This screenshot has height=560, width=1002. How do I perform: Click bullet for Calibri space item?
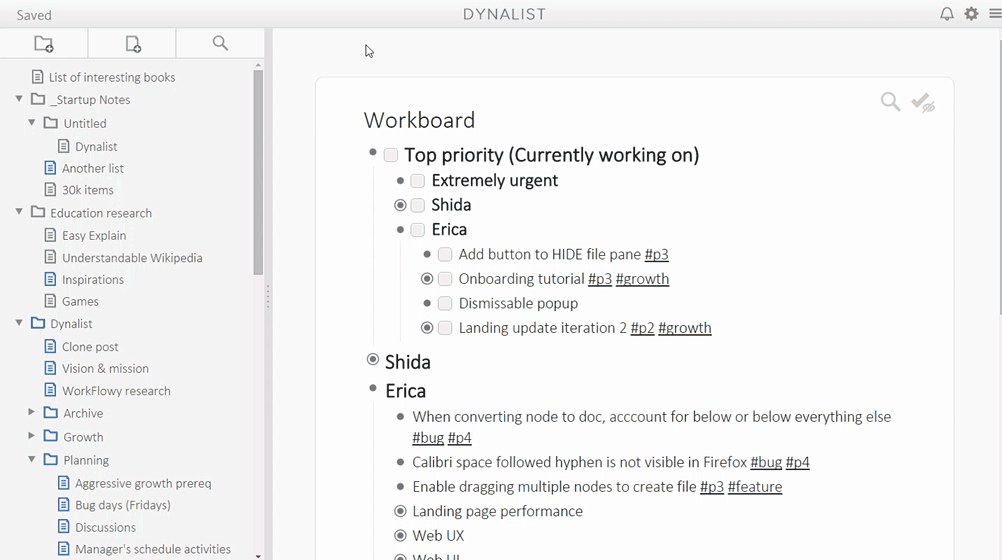401,462
